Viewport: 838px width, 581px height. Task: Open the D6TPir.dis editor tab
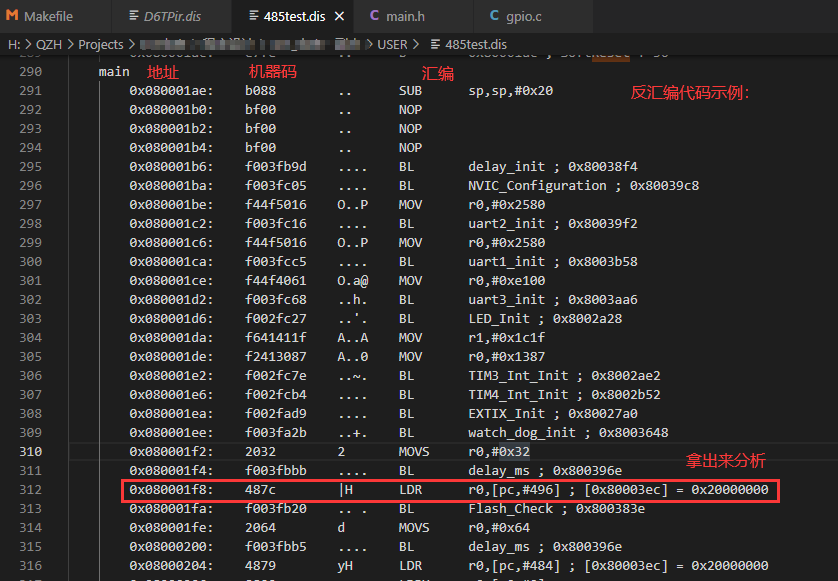click(172, 16)
